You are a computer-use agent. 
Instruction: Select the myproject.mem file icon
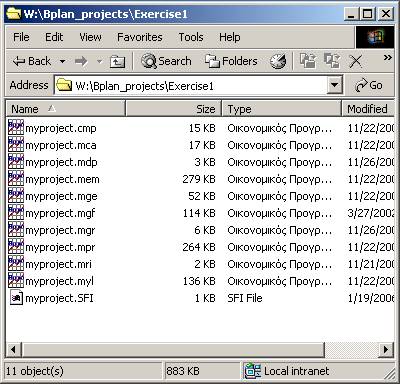click(16, 178)
